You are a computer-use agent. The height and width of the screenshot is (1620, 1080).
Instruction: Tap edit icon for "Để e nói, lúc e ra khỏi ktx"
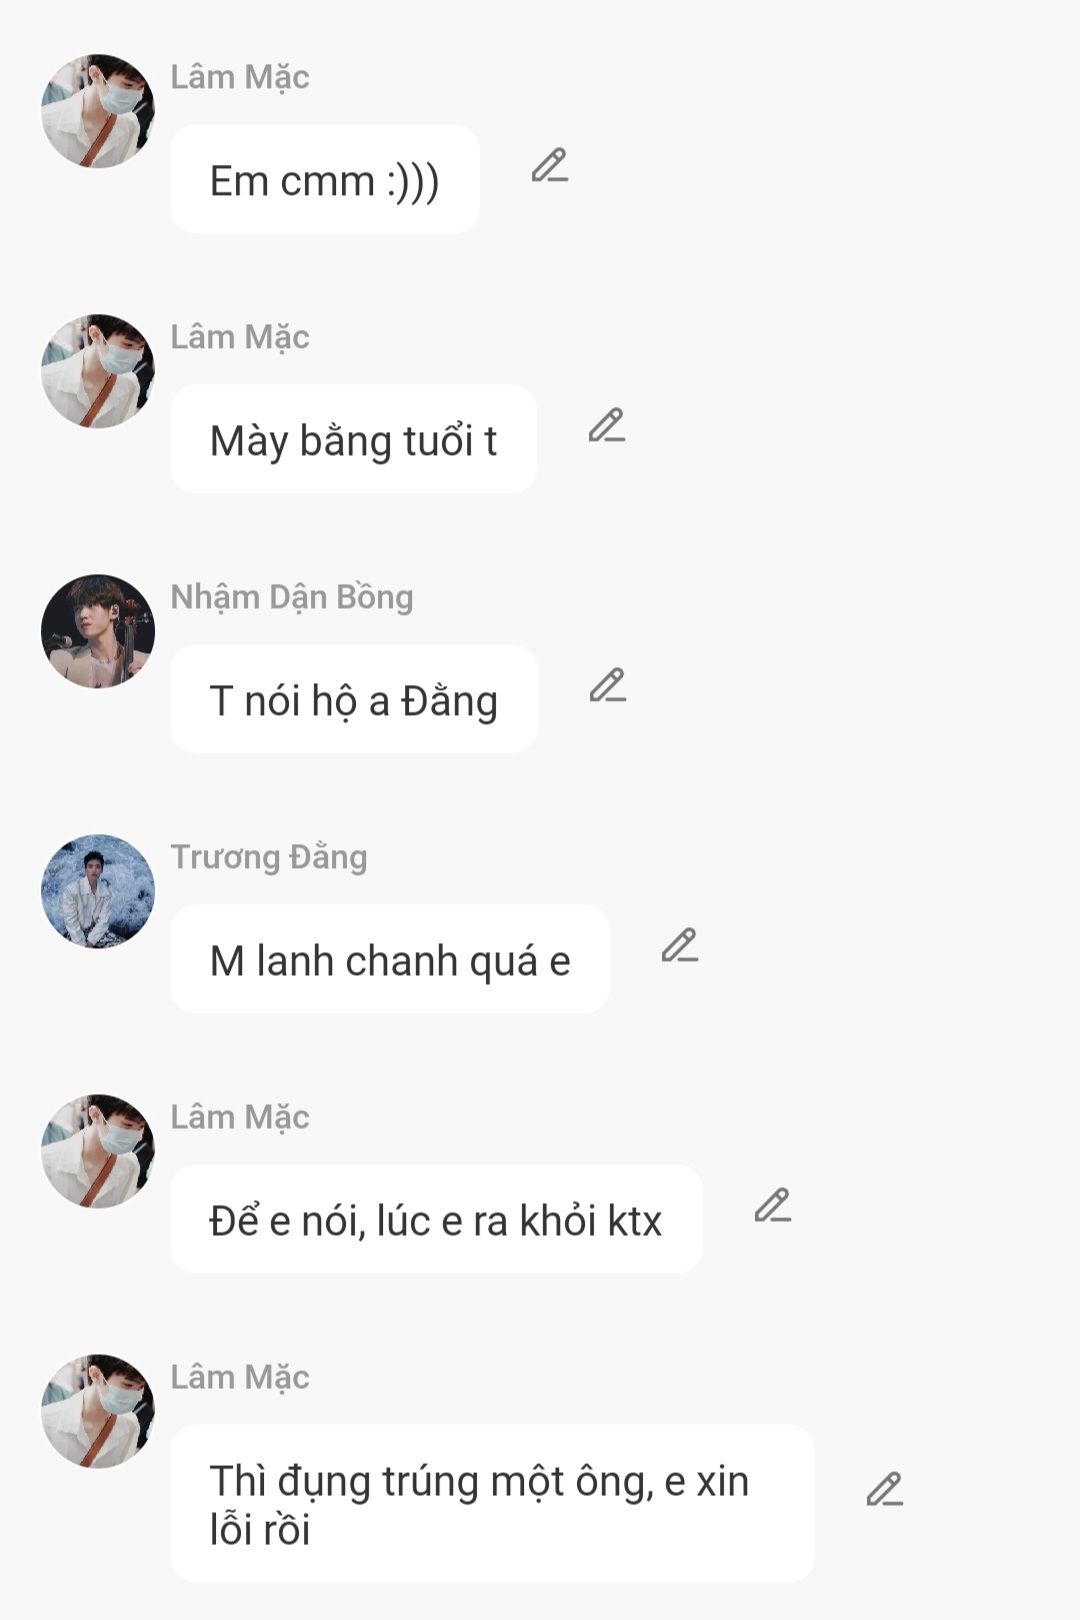point(773,1205)
